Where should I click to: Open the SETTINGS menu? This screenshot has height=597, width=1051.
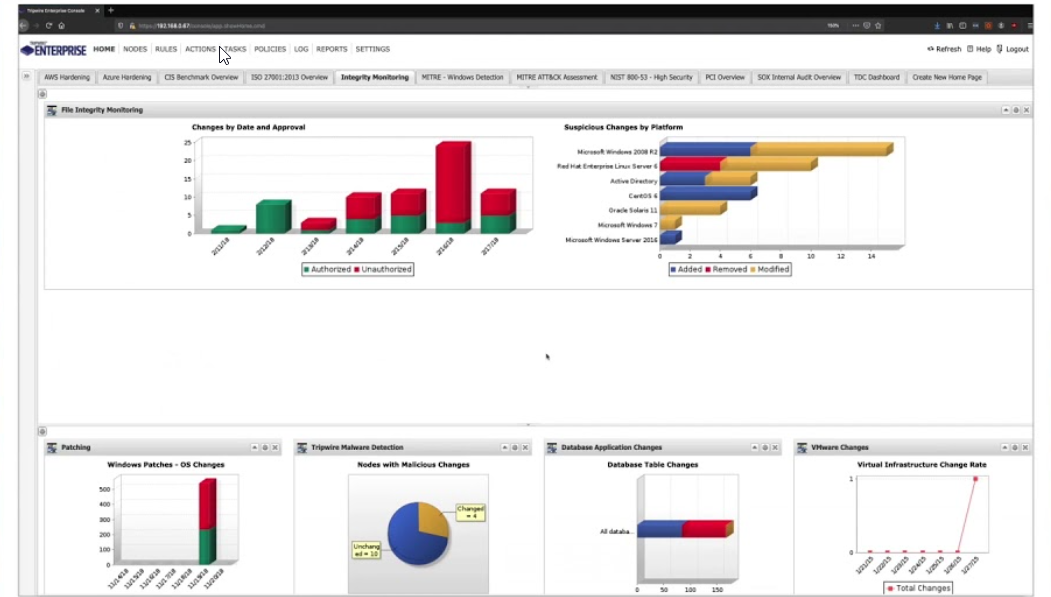click(373, 49)
